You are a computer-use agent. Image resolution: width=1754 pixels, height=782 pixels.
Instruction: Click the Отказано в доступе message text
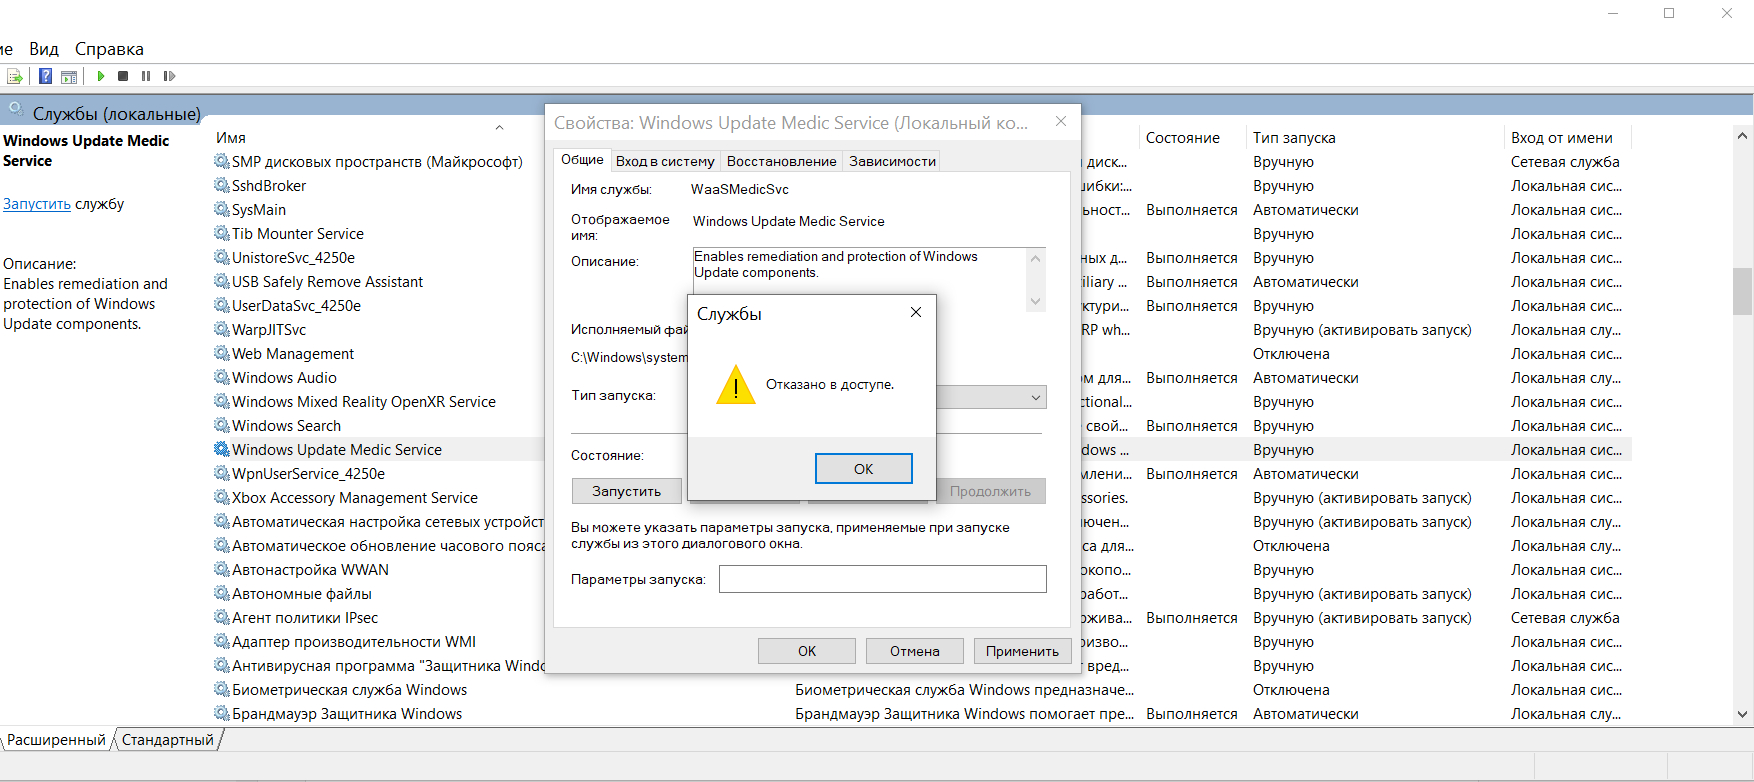[x=830, y=384]
